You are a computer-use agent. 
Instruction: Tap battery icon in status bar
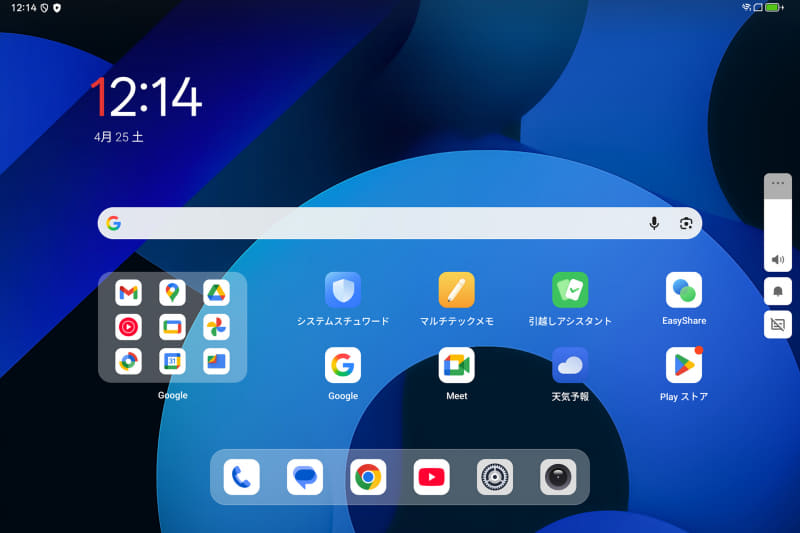pos(774,7)
